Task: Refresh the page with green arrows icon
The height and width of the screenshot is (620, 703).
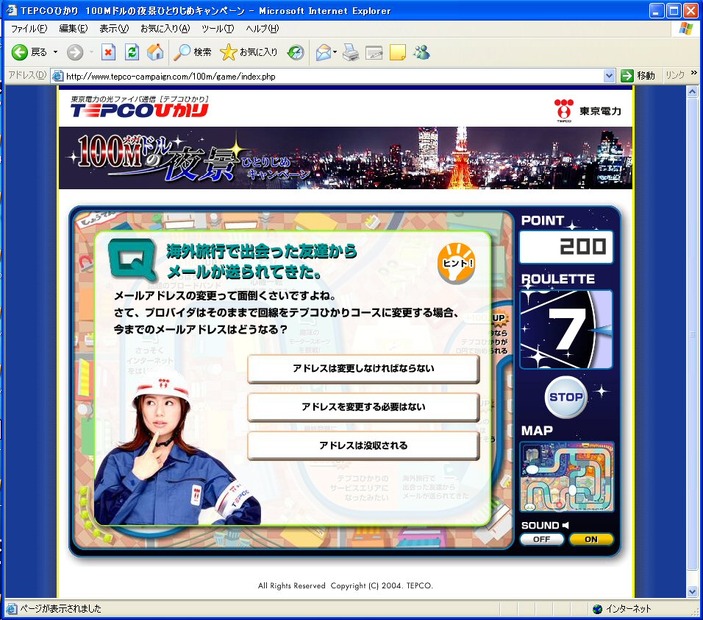Action: (132, 52)
